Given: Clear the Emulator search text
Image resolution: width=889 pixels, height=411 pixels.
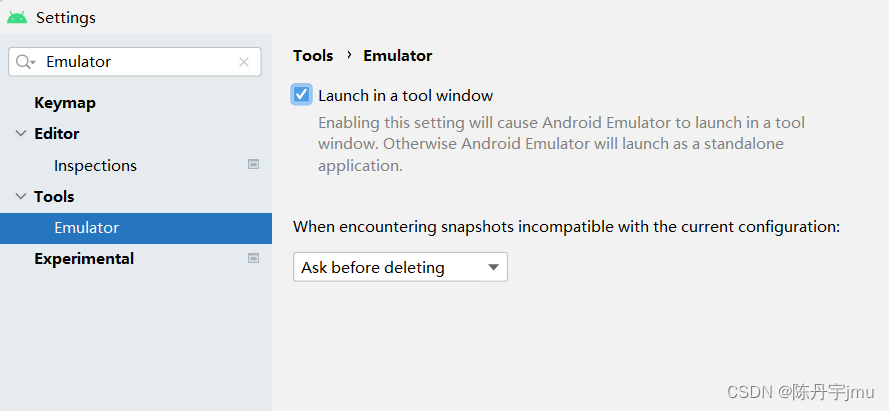Looking at the screenshot, I should pos(244,62).
